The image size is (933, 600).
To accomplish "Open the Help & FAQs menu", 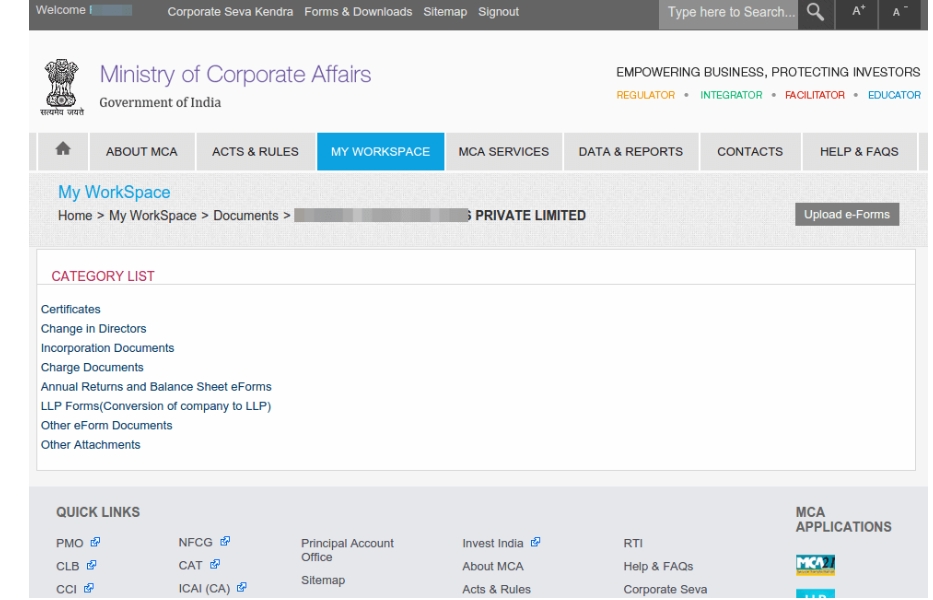I will pos(859,151).
